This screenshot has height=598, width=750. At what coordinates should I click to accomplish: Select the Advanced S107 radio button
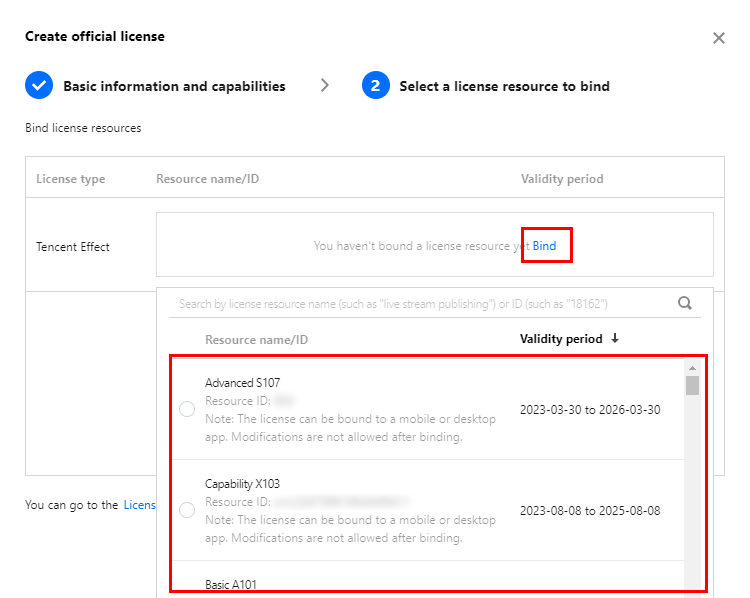(x=187, y=409)
